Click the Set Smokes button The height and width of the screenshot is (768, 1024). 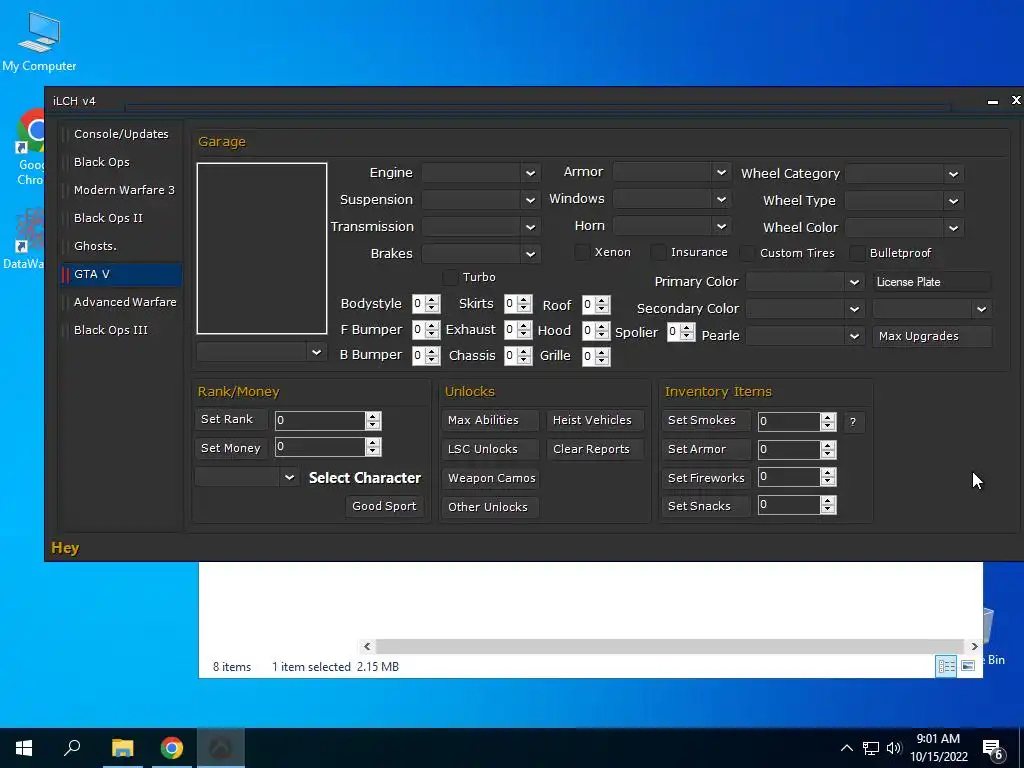click(706, 421)
